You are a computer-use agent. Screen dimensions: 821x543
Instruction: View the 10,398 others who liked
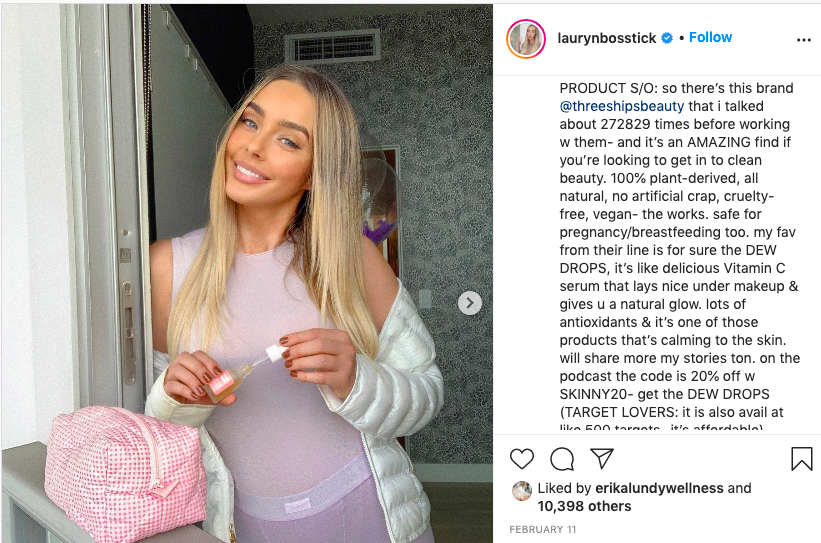pyautogui.click(x=584, y=506)
